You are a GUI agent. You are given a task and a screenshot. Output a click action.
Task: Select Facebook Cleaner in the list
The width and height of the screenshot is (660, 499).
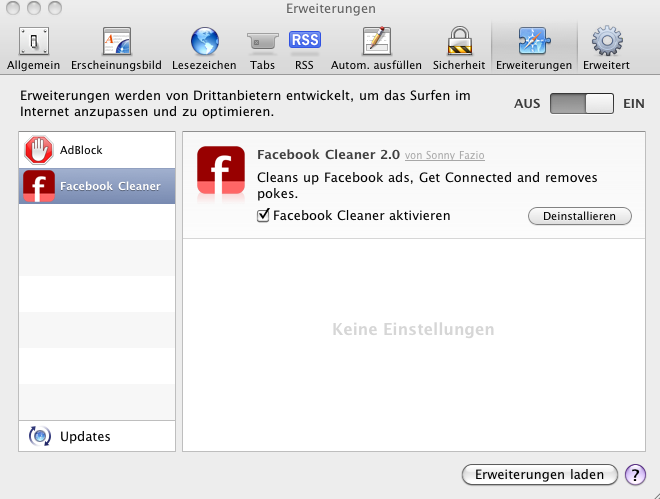tap(97, 186)
